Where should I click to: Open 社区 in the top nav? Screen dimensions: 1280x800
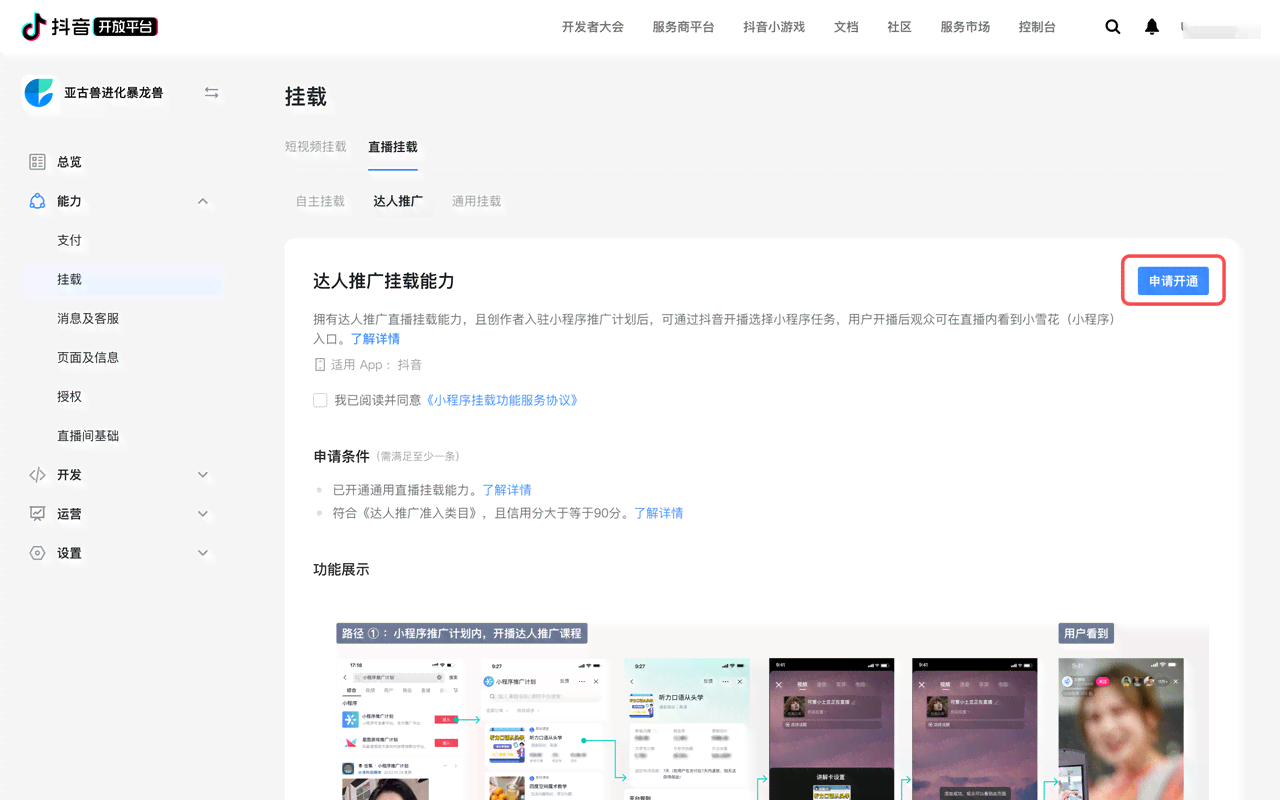coord(899,27)
